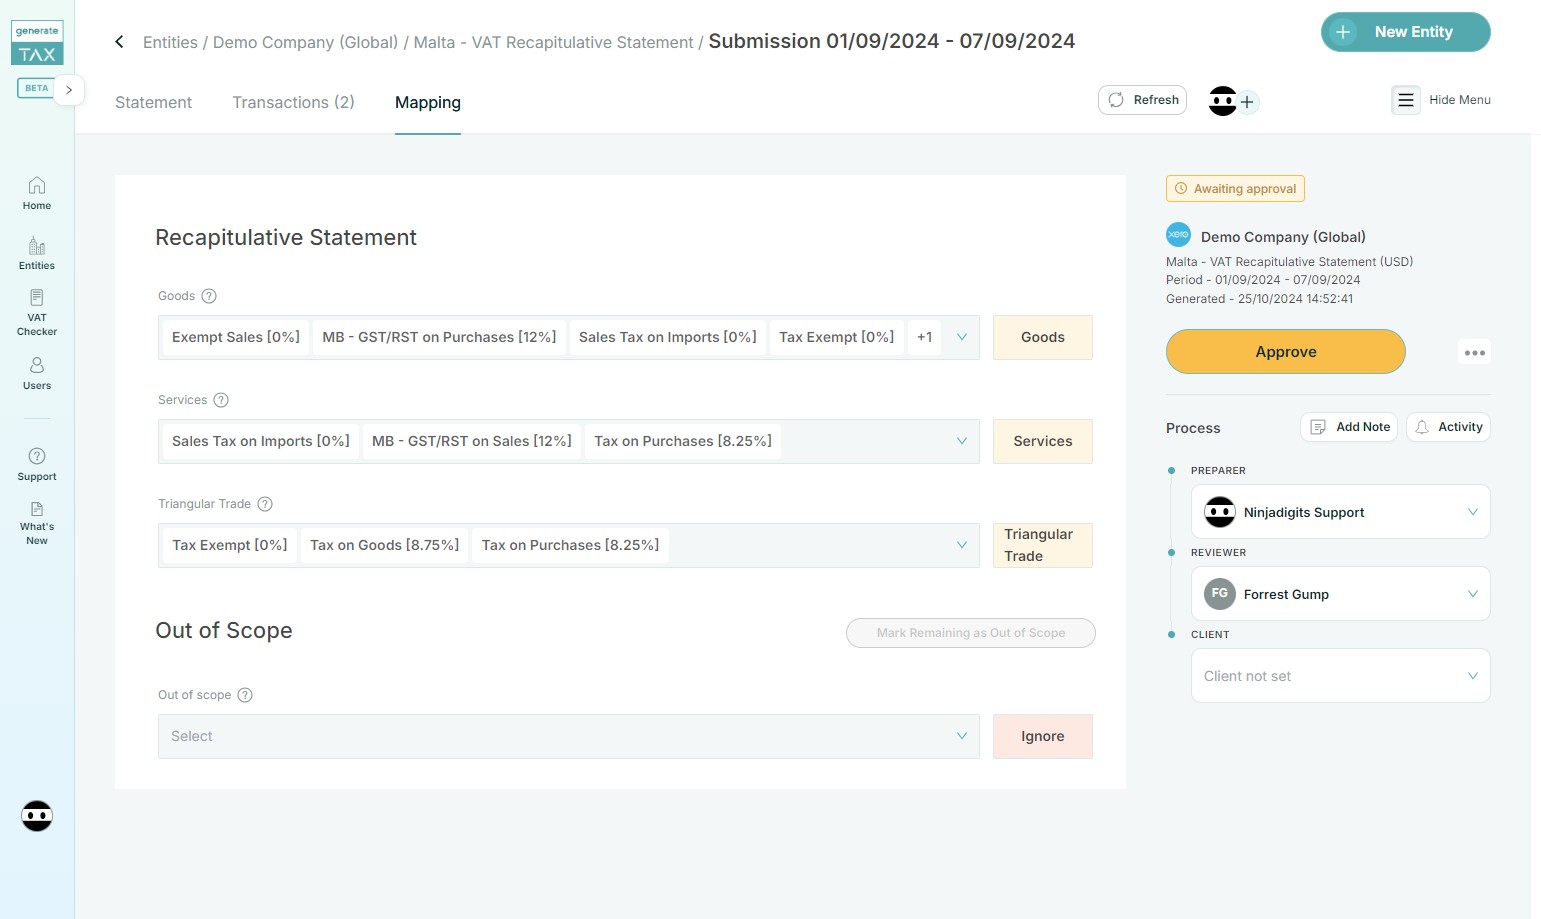Open the Users page
This screenshot has width=1541, height=919.
[x=37, y=374]
